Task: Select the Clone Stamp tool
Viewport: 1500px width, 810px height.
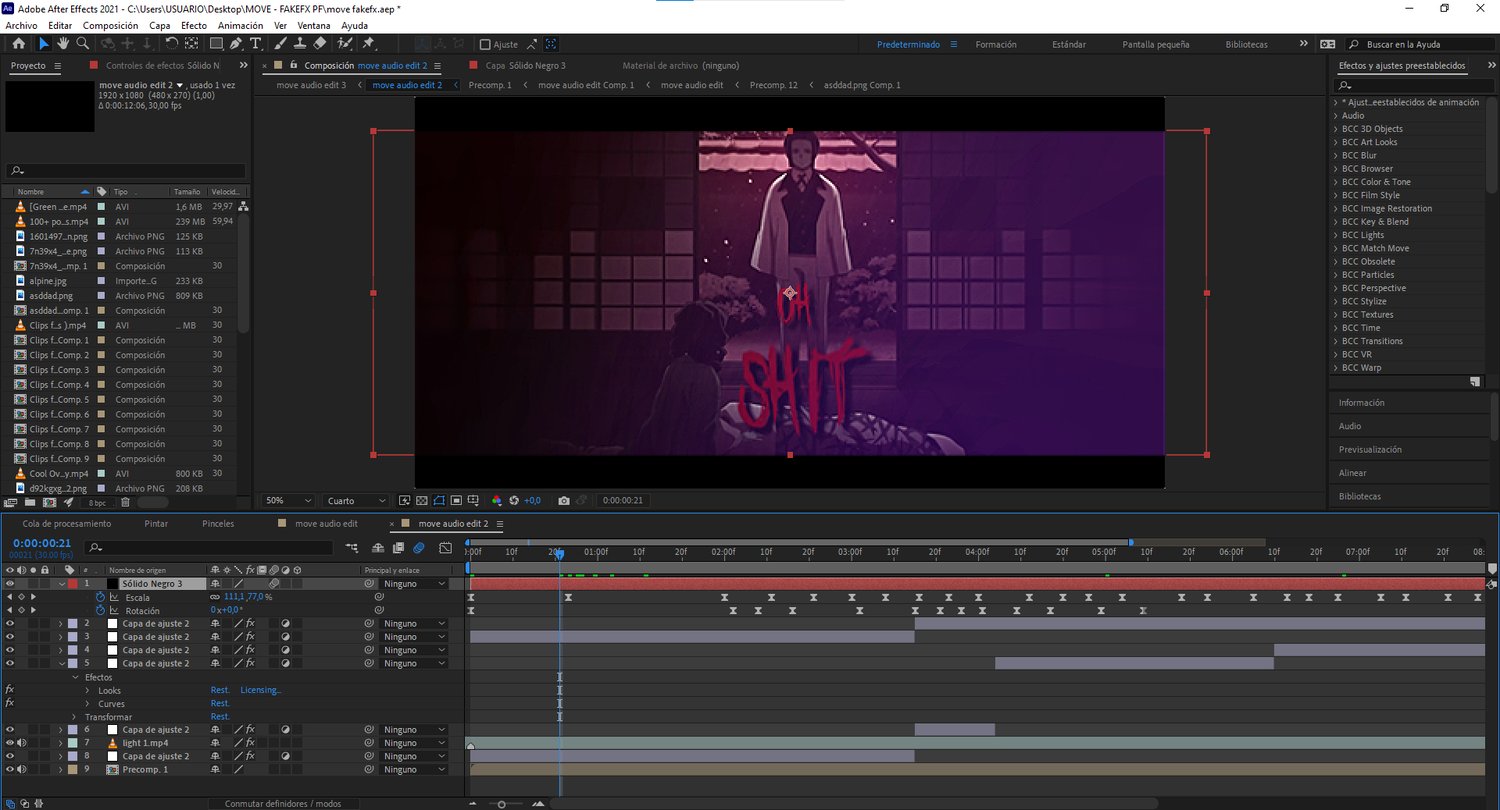Action: click(300, 44)
